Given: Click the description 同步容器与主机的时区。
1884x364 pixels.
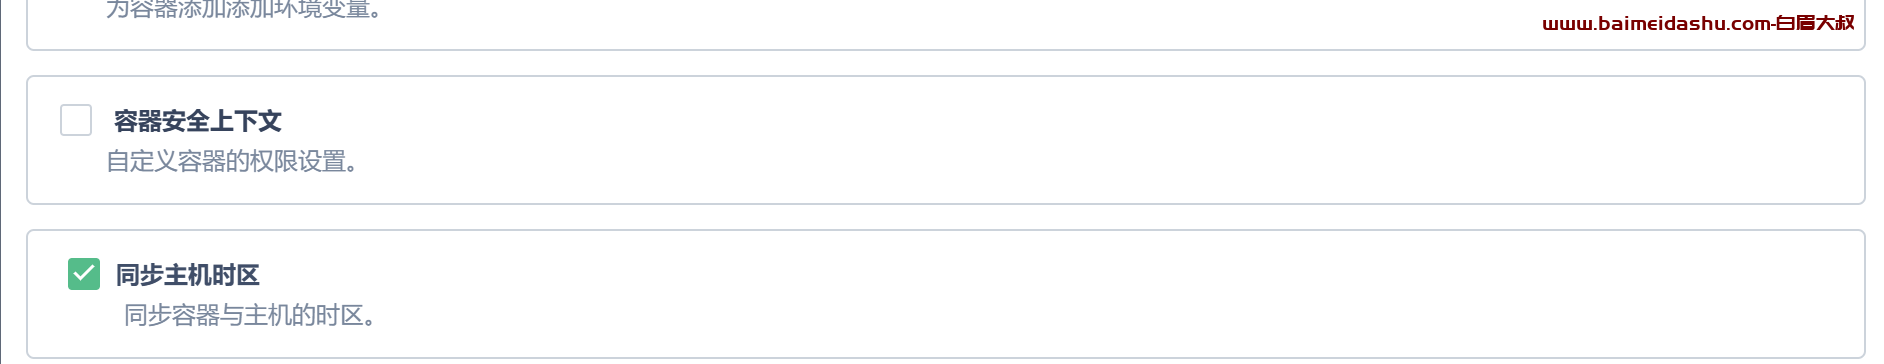Looking at the screenshot, I should pos(250,315).
